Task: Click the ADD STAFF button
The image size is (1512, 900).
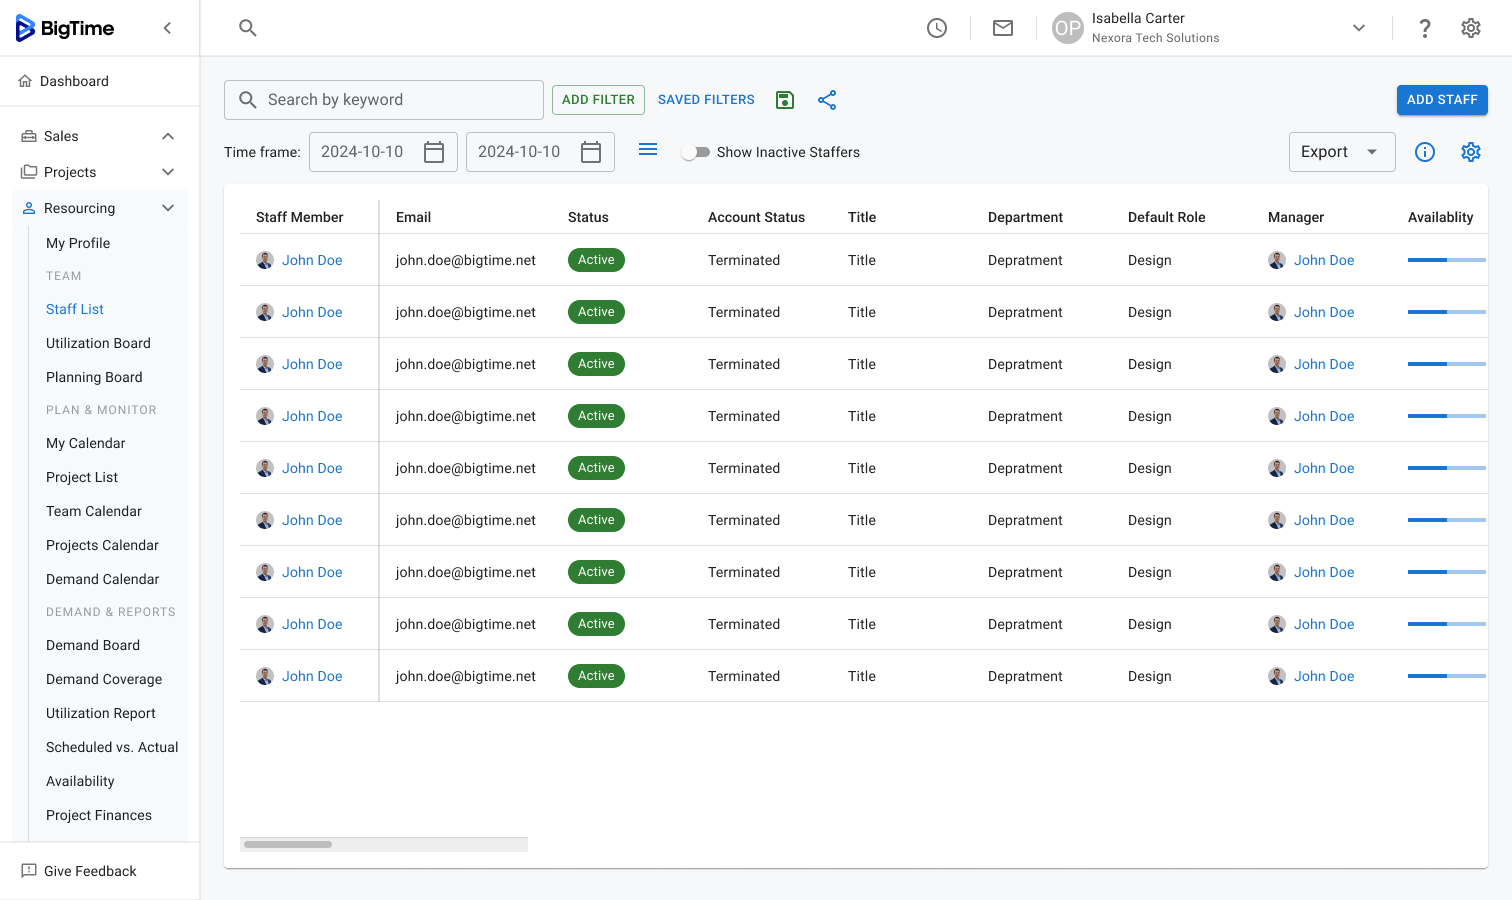Action: pos(1442,100)
